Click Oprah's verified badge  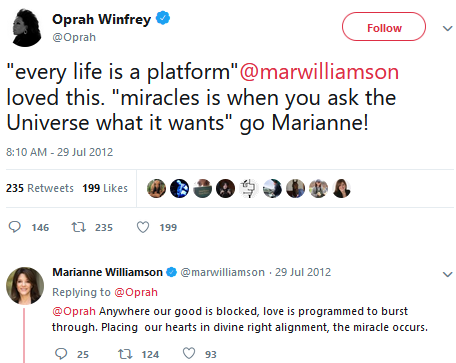pyautogui.click(x=163, y=18)
